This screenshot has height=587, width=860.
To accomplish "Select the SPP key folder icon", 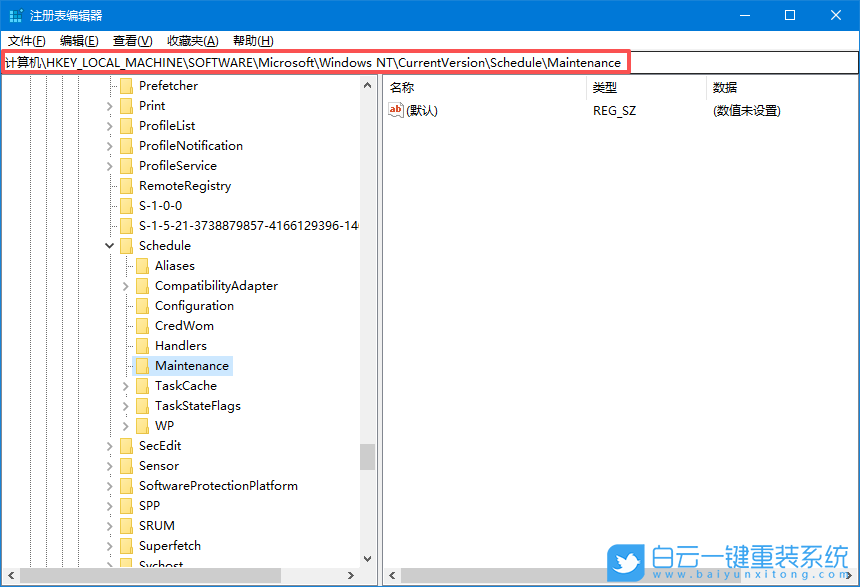I will [125, 505].
